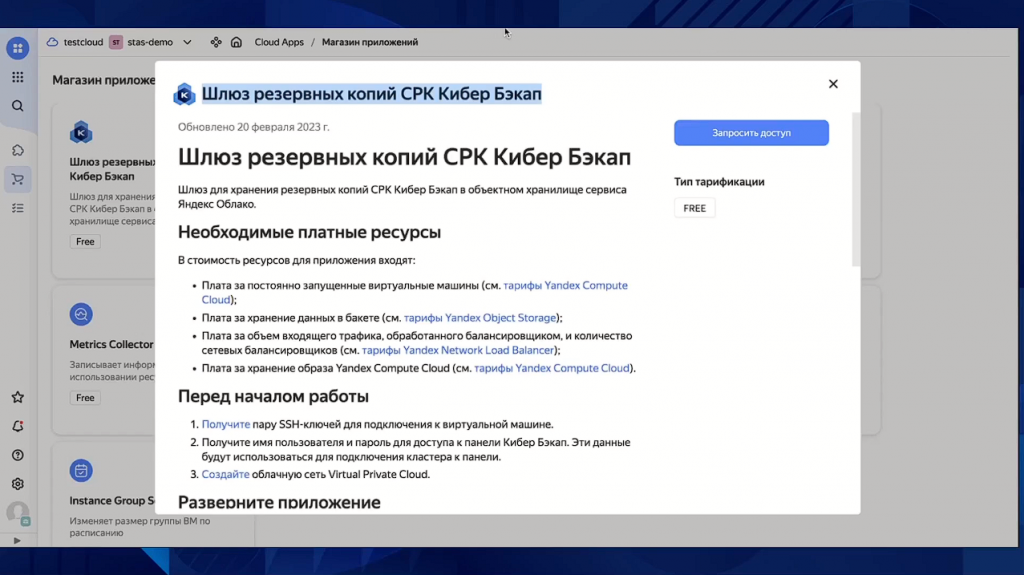Click the testcloud cloud name

tap(83, 42)
